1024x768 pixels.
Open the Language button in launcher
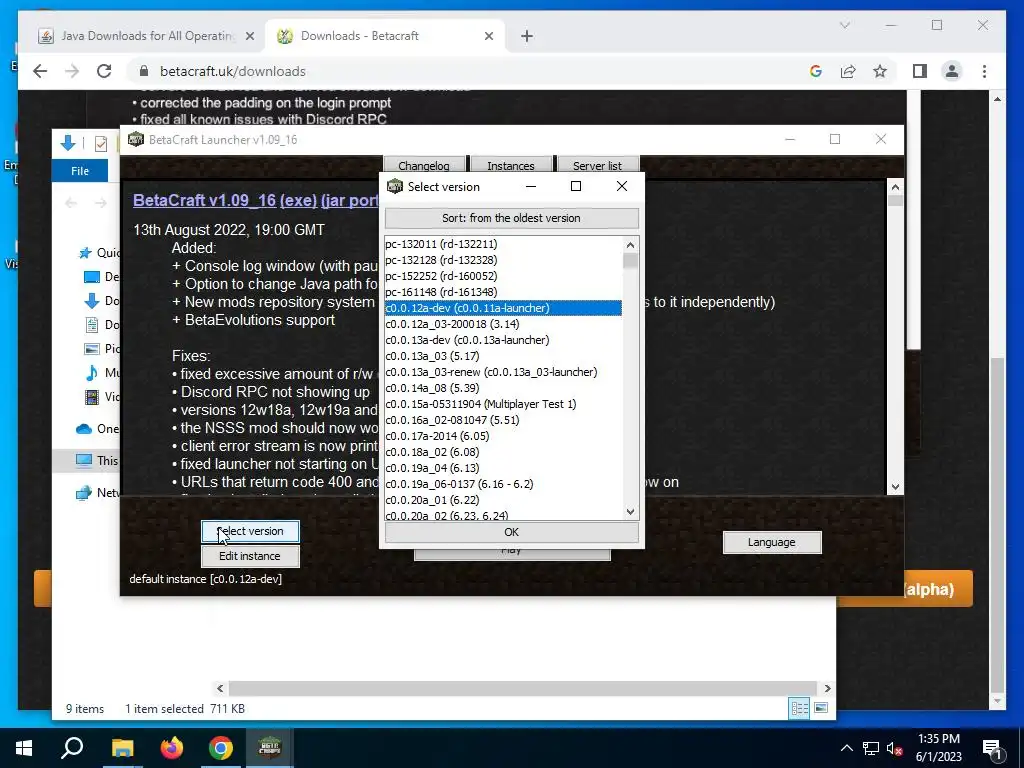[772, 542]
